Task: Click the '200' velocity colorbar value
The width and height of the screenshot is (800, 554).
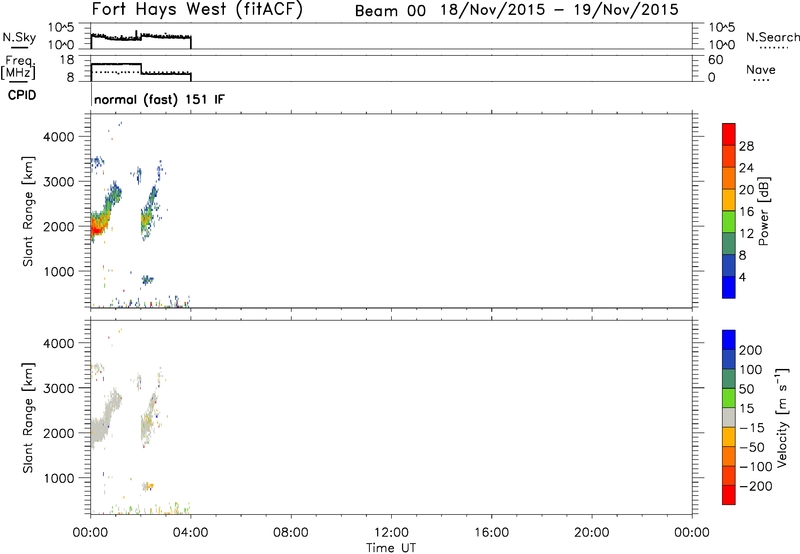Action: [751, 350]
